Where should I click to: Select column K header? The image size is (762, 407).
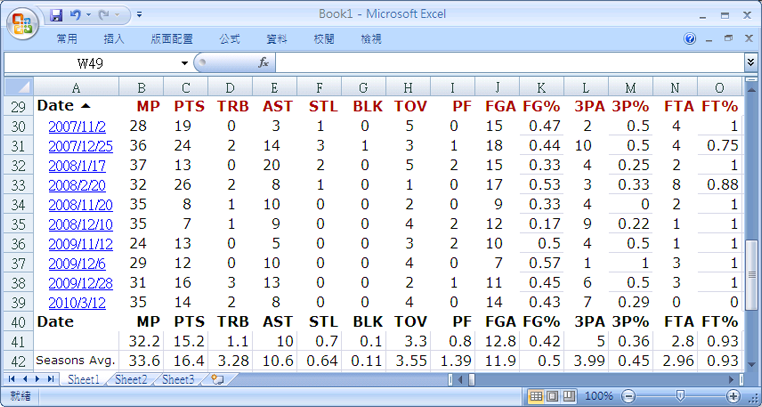(541, 87)
